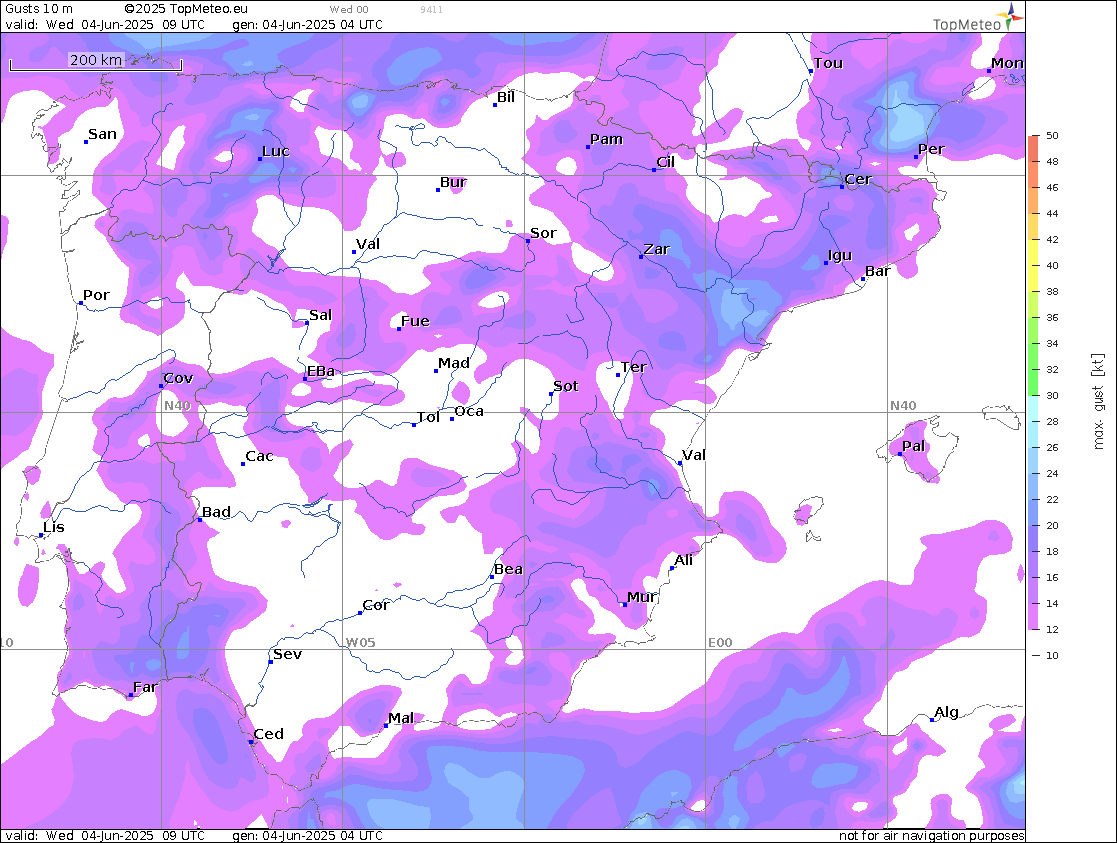1117x843 pixels.
Task: Click the "max. gust [kt]" legend title
Action: pyautogui.click(x=1098, y=401)
